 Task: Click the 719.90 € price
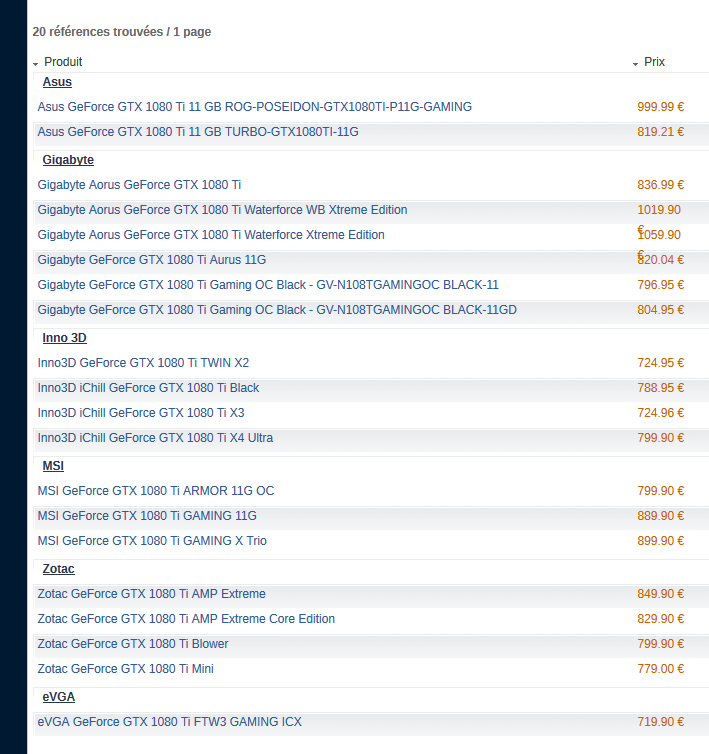[660, 721]
